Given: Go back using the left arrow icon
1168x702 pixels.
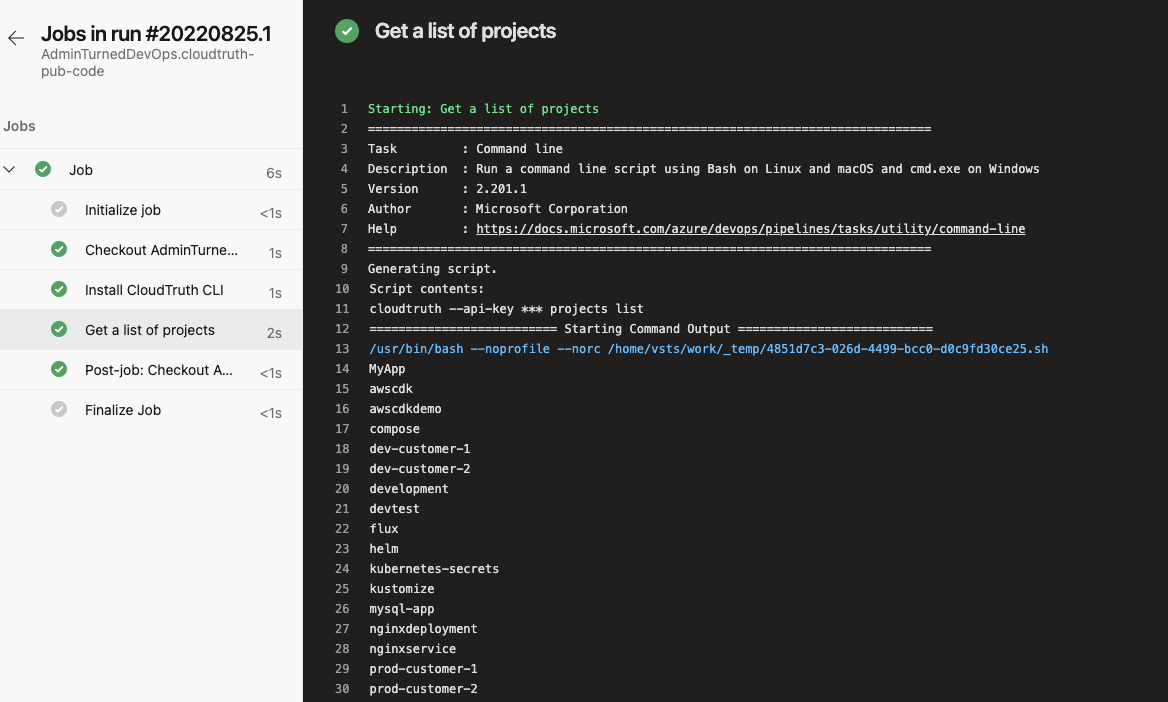Looking at the screenshot, I should pyautogui.click(x=16, y=38).
